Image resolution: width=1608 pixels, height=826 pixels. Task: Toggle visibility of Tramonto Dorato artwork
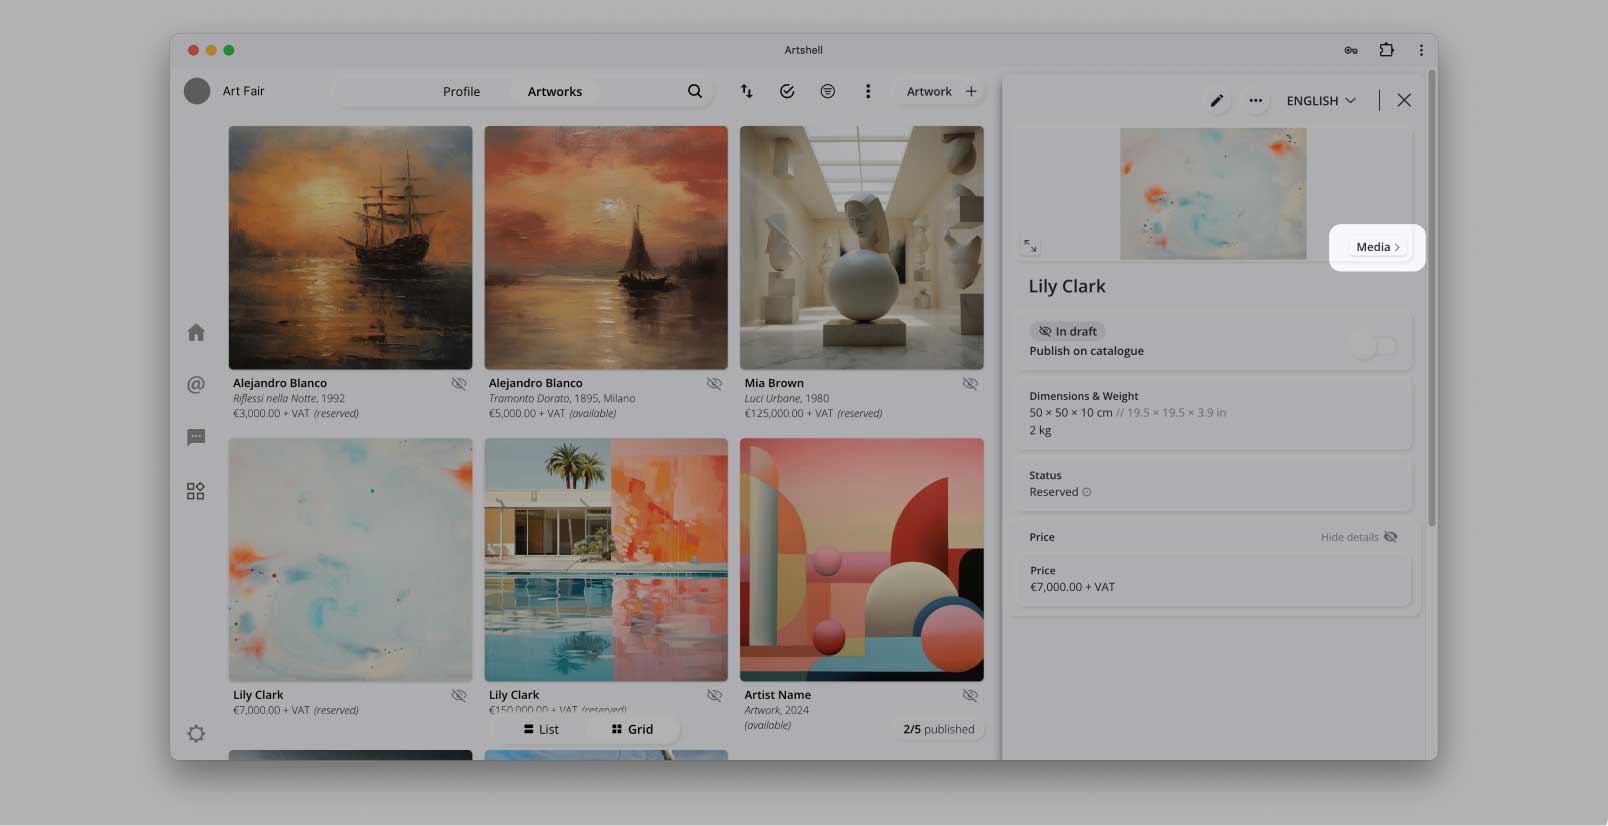[x=715, y=384]
